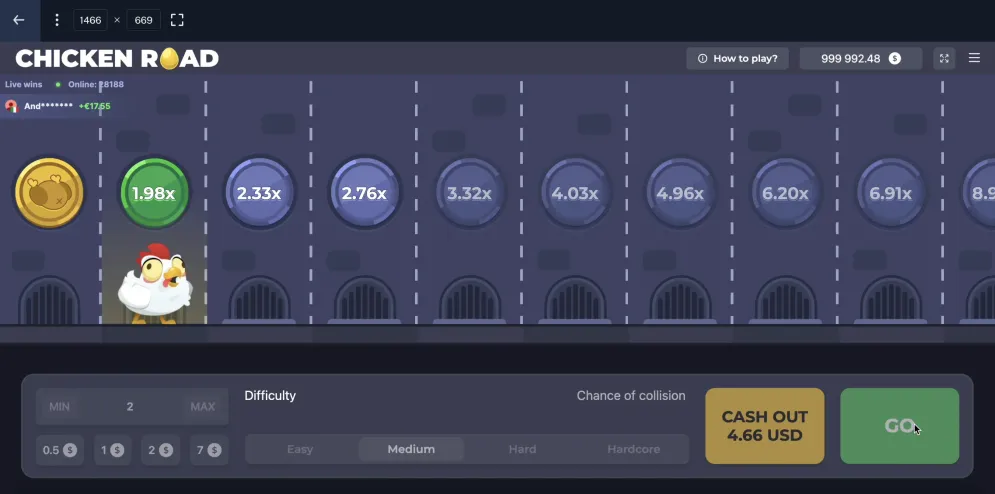Select Medium difficulty
The image size is (995, 494).
pos(411,449)
